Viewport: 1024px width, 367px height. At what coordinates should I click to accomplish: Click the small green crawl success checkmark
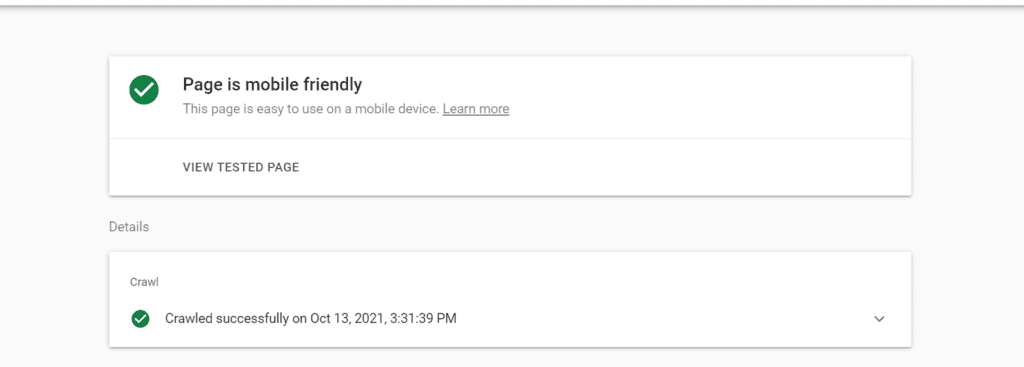click(140, 319)
